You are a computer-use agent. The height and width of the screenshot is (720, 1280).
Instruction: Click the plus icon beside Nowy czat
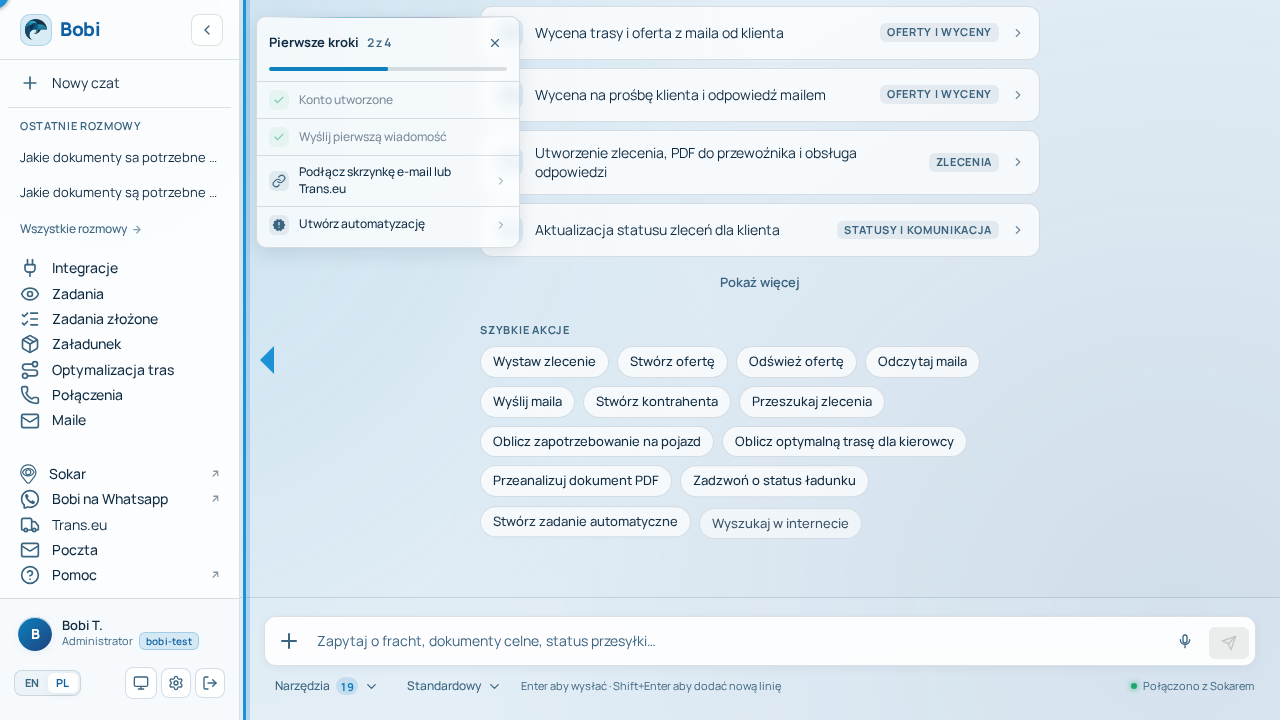click(x=30, y=83)
